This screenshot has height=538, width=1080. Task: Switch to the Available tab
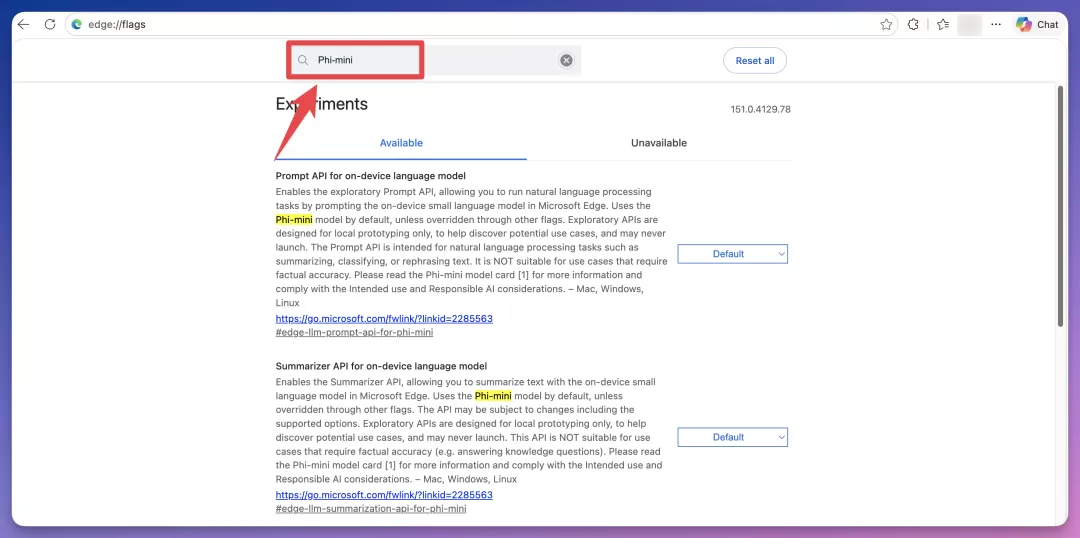pyautogui.click(x=401, y=143)
